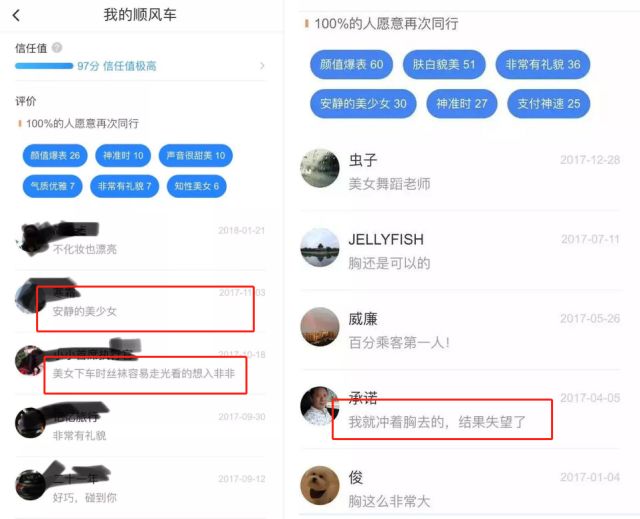Tap the 声音很甜美 10 tag
Image resolution: width=640 pixels, height=519 pixels.
coord(196,155)
